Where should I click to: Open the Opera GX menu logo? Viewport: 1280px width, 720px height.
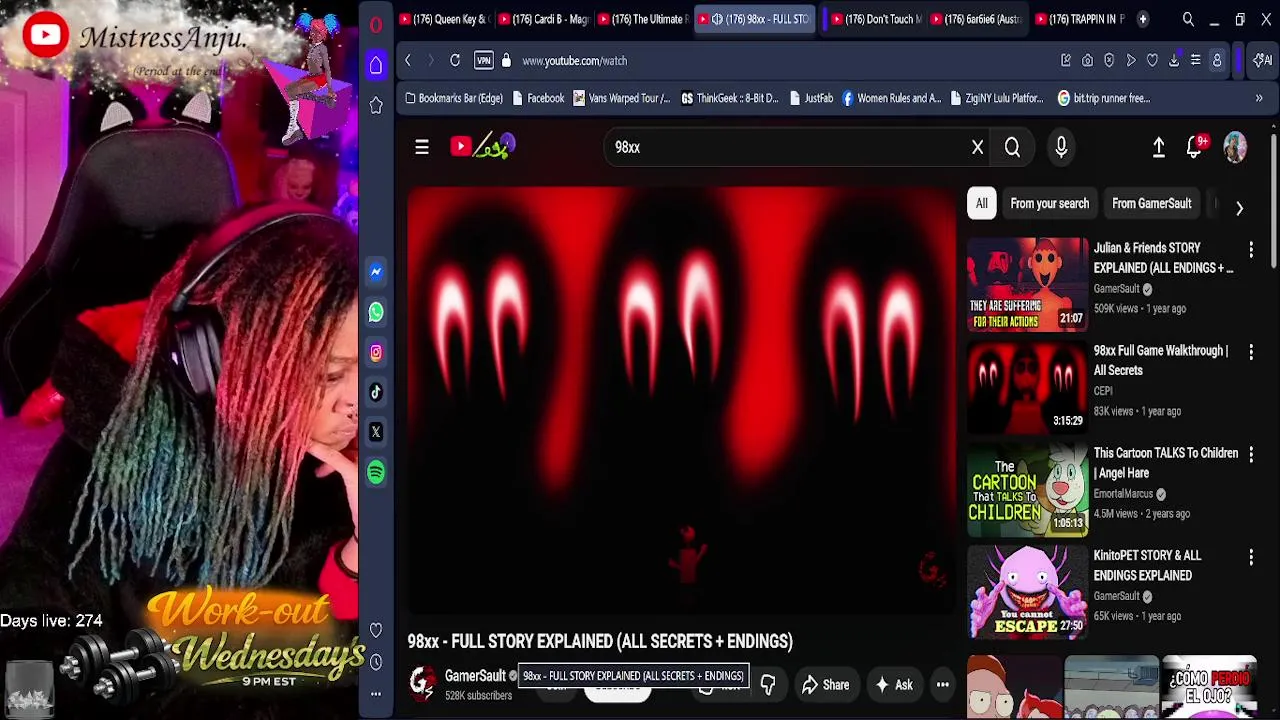(376, 25)
